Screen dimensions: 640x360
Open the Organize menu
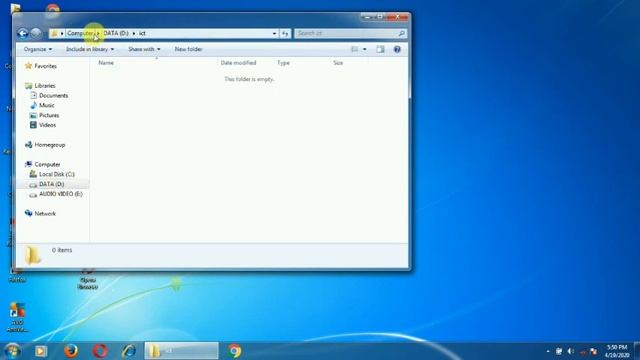coord(38,49)
